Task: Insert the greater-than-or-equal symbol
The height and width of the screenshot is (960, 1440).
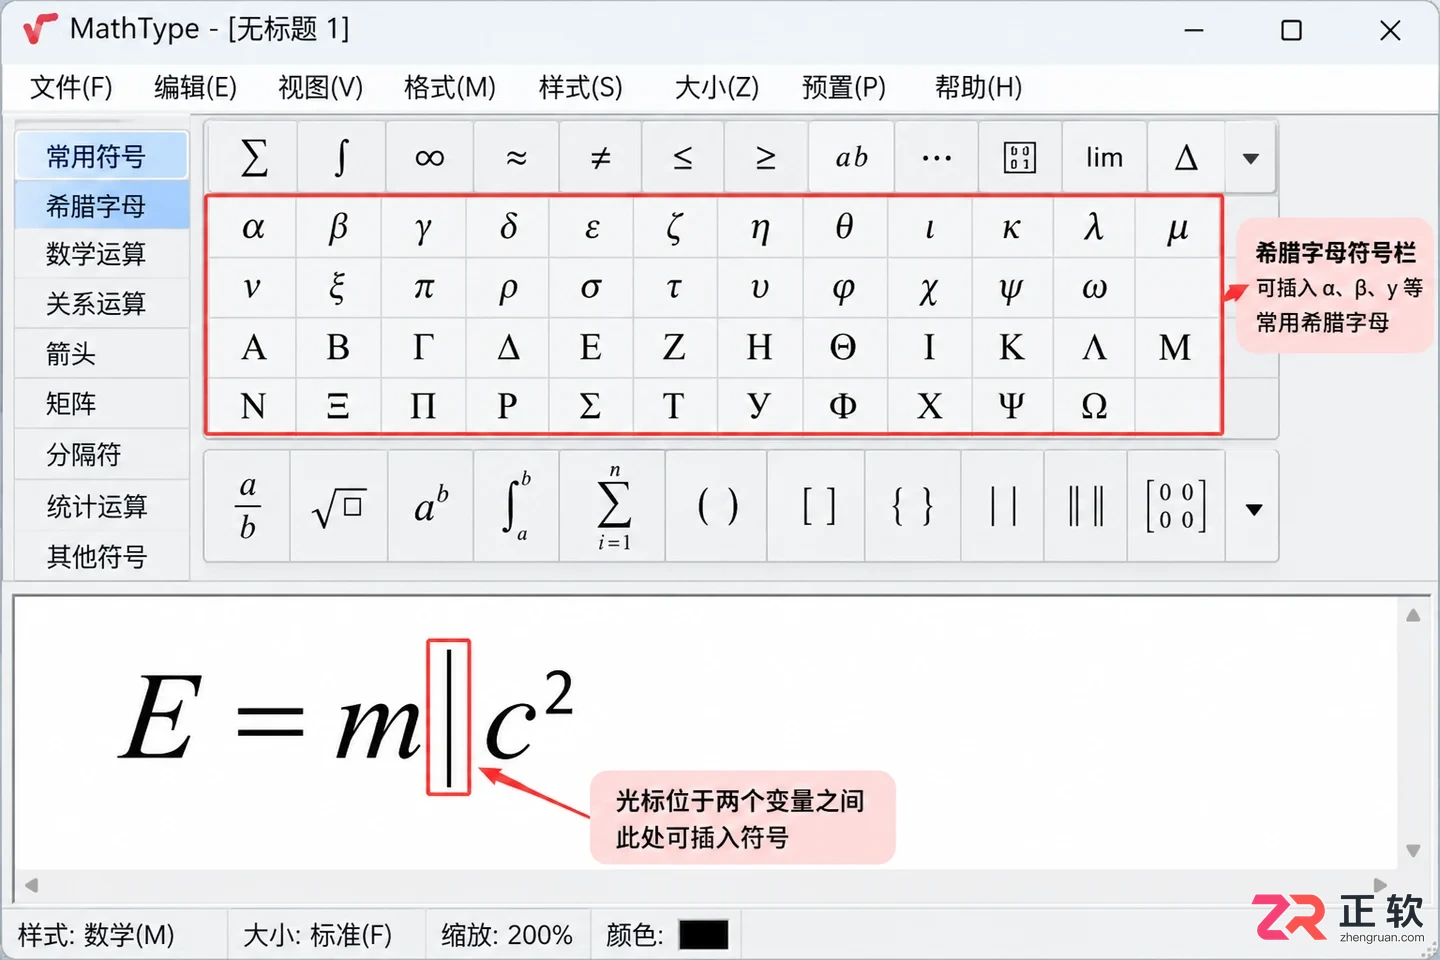Action: (766, 157)
